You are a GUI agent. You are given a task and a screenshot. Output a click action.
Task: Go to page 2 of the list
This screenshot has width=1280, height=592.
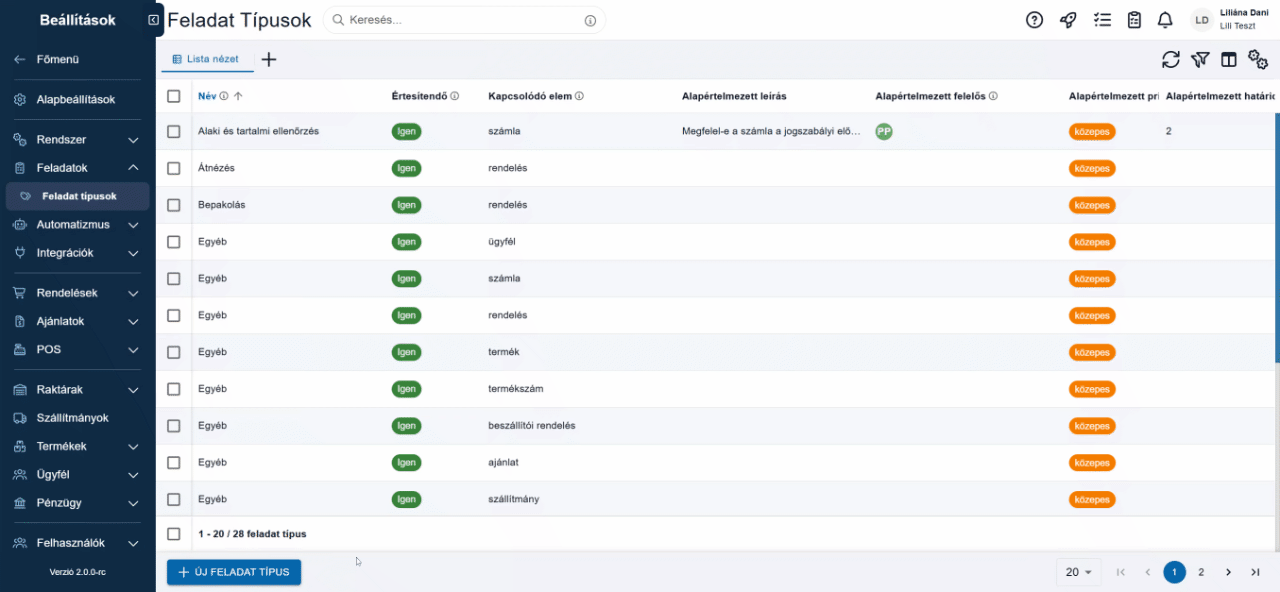click(1201, 572)
